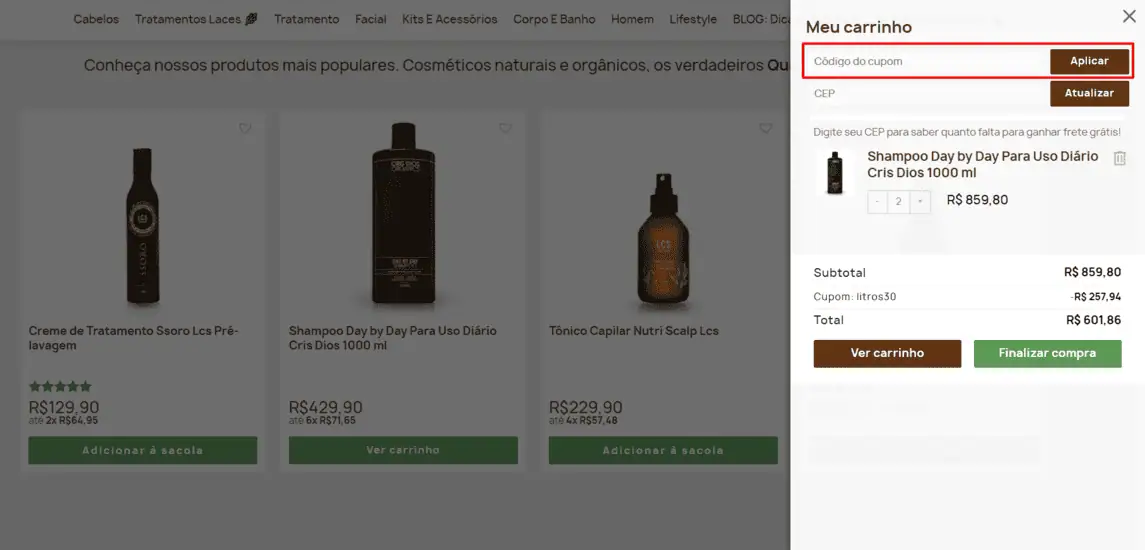Click the Total value R$ 601,86
This screenshot has width=1145, height=550.
pos(1094,320)
